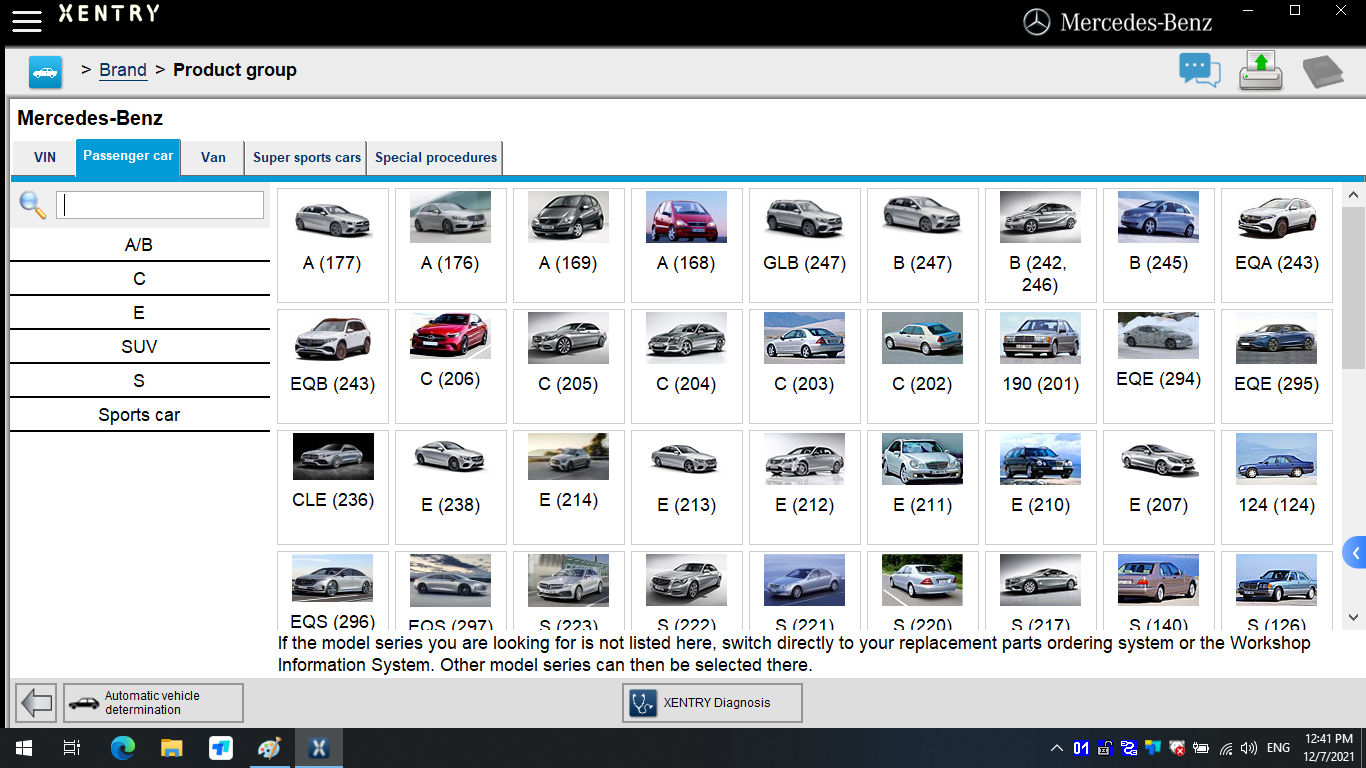The height and width of the screenshot is (768, 1366).
Task: Select the EQE (295) model
Action: 1277,366
